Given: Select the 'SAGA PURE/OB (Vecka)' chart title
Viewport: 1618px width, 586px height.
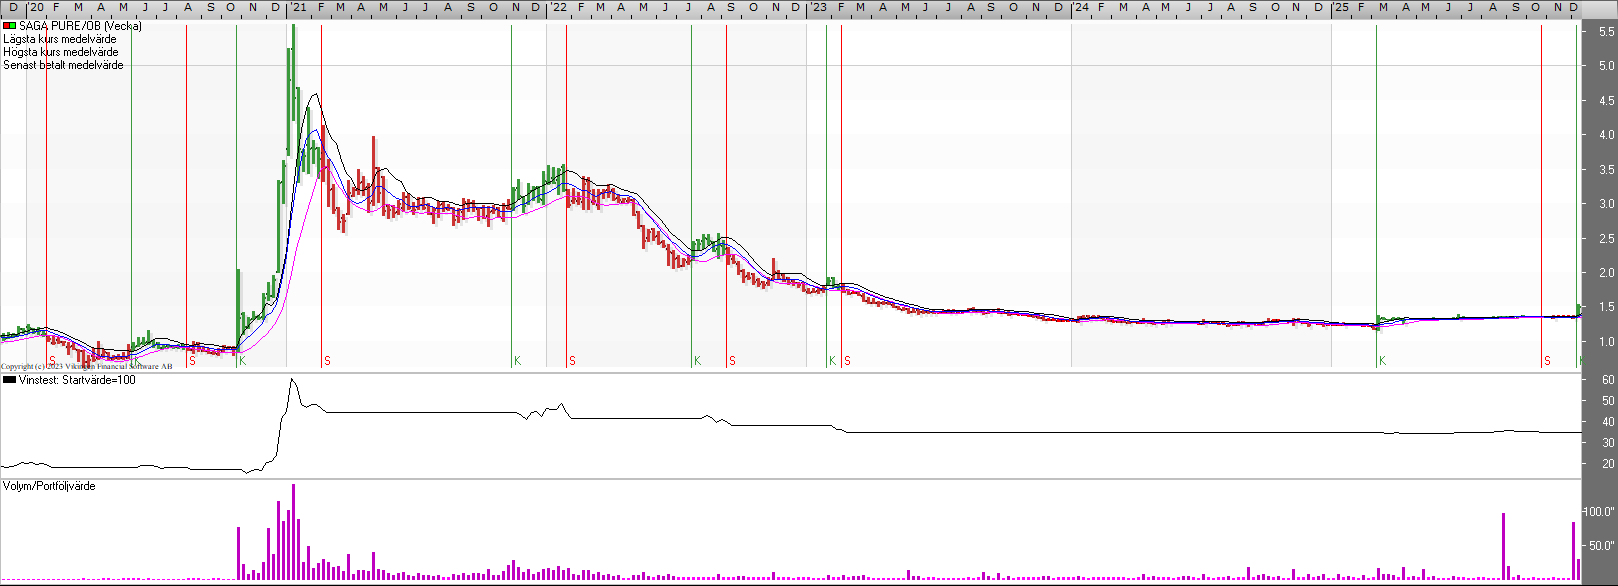Looking at the screenshot, I should point(80,26).
